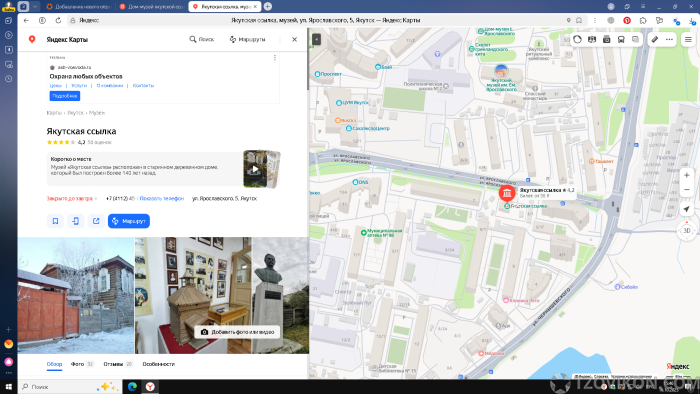Open the browser profile avatar

[611, 6]
